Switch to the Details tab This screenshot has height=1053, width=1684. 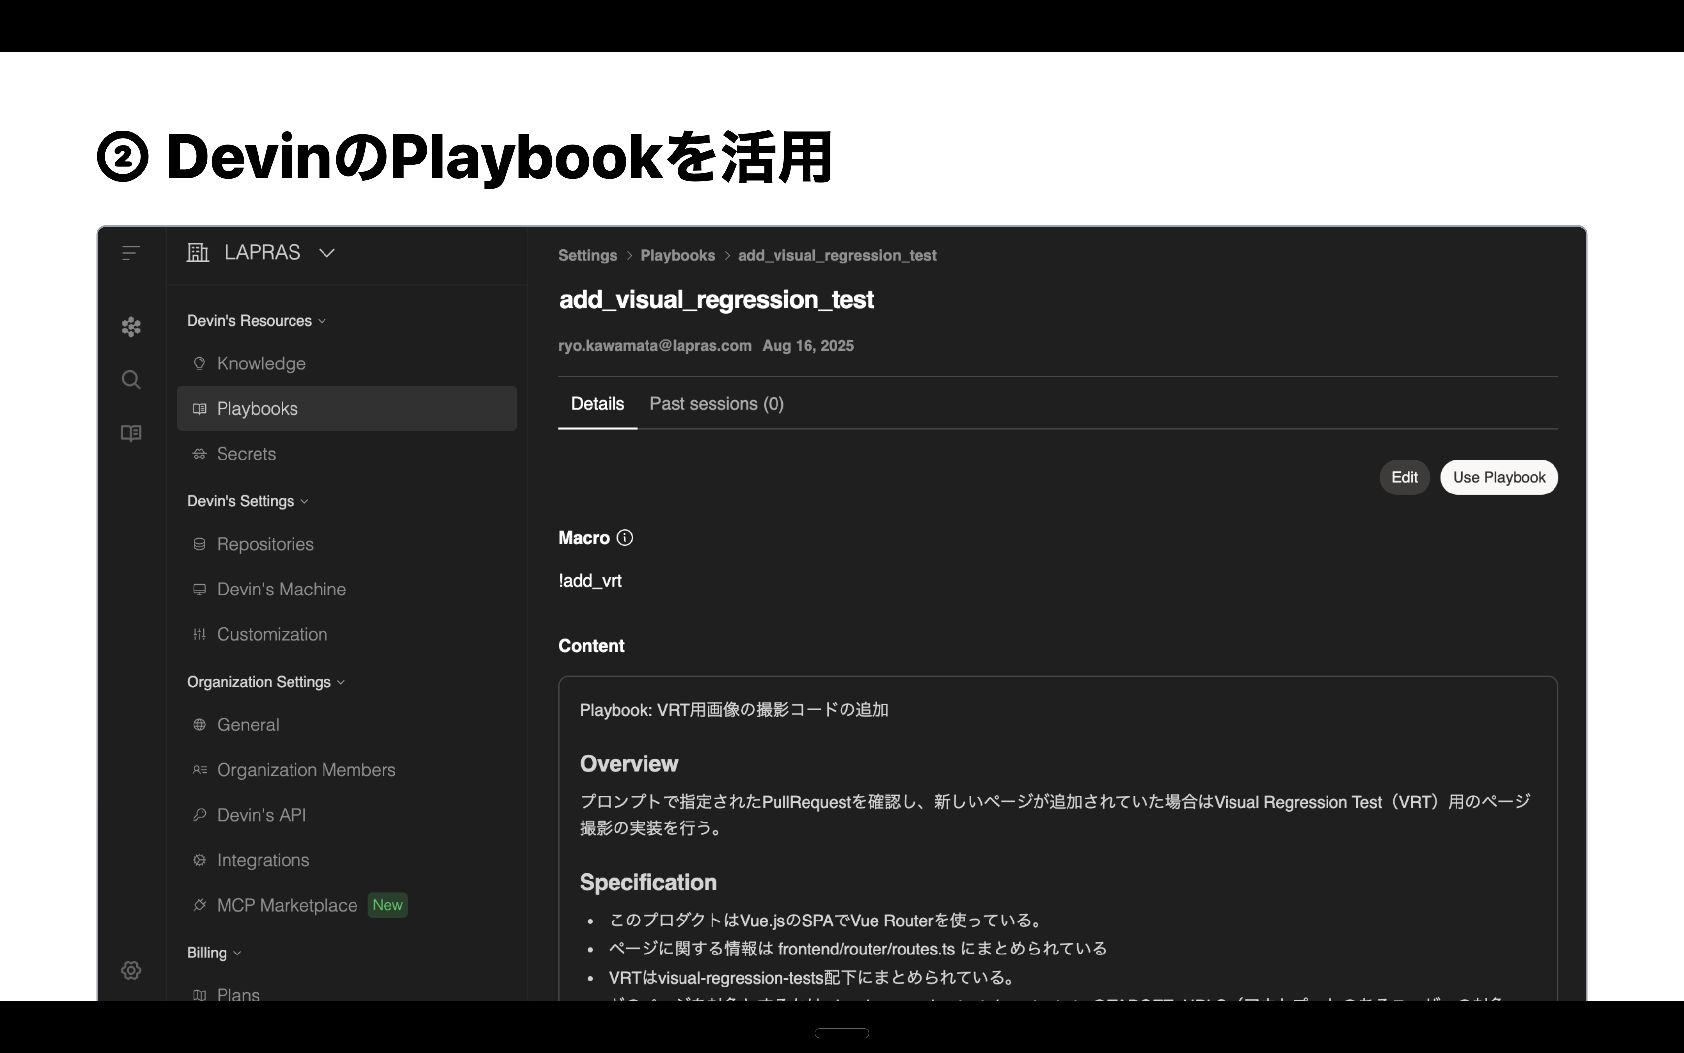[x=597, y=404]
